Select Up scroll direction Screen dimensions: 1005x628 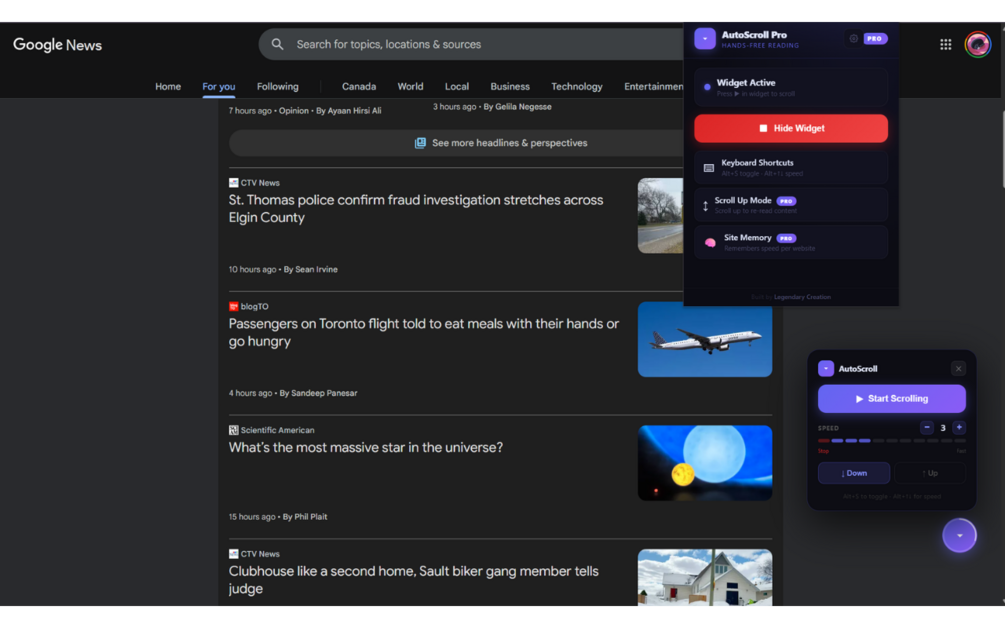tap(929, 473)
